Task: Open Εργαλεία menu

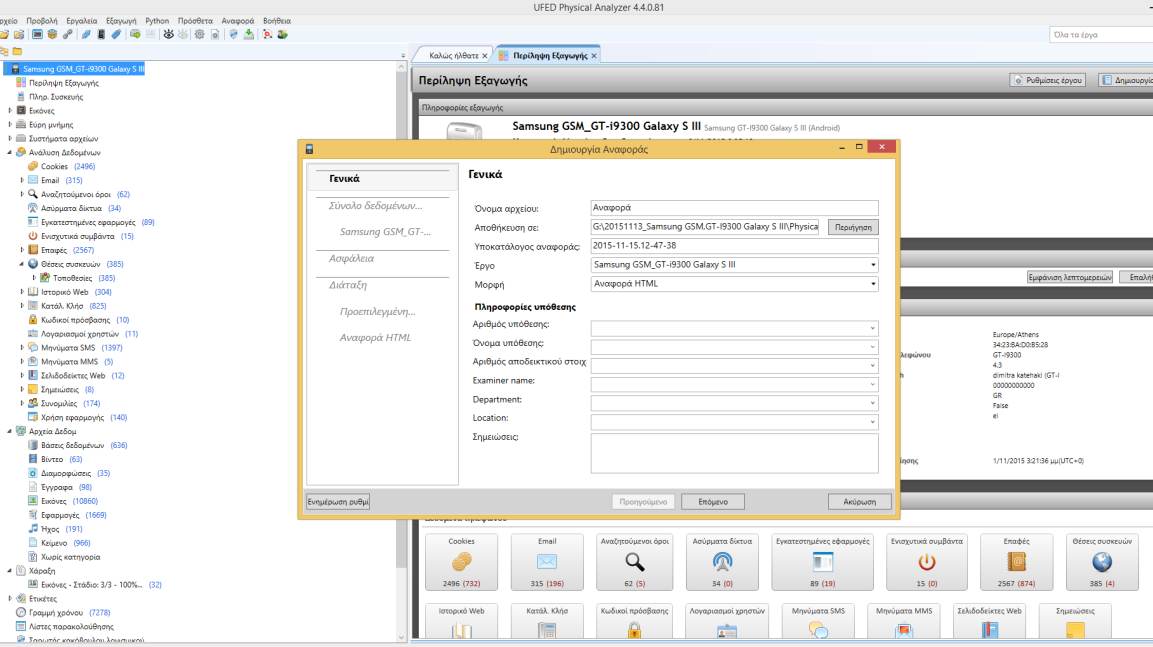Action: pos(82,21)
